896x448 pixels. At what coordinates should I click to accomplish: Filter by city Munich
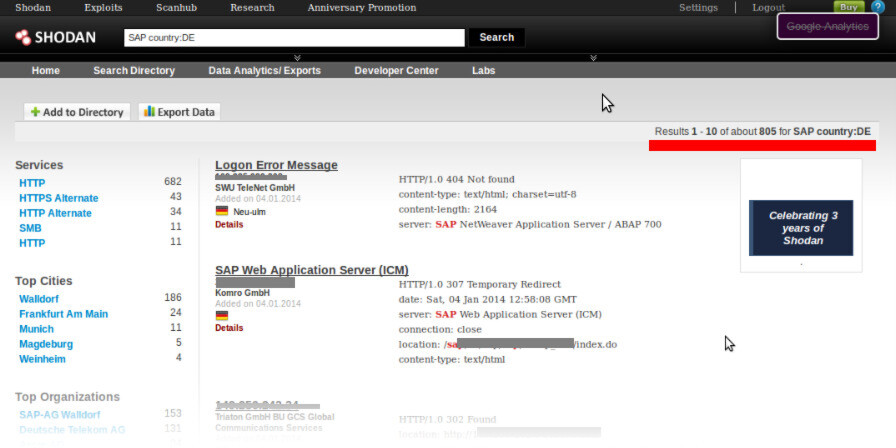[x=37, y=329]
